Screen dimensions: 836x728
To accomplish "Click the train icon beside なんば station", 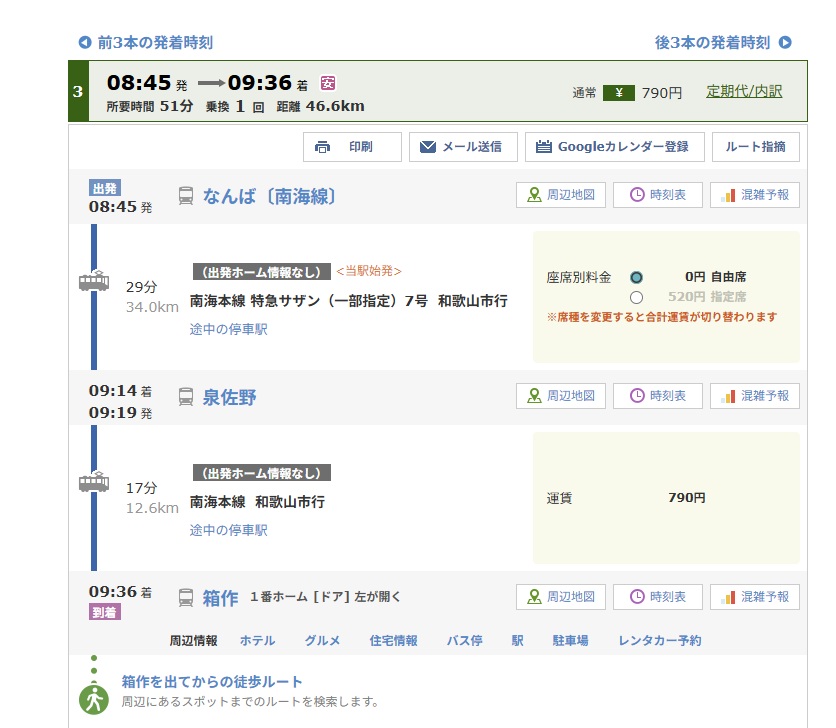I will [x=186, y=196].
